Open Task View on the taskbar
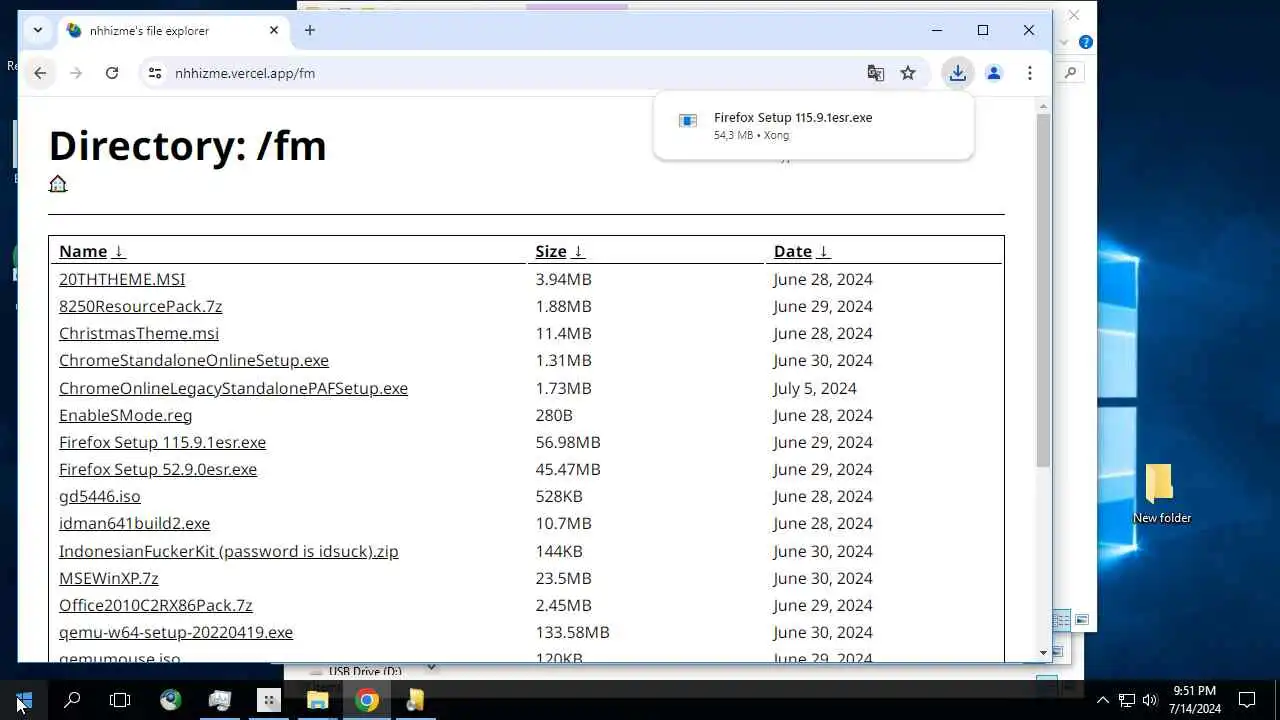This screenshot has width=1280, height=720. coord(120,700)
